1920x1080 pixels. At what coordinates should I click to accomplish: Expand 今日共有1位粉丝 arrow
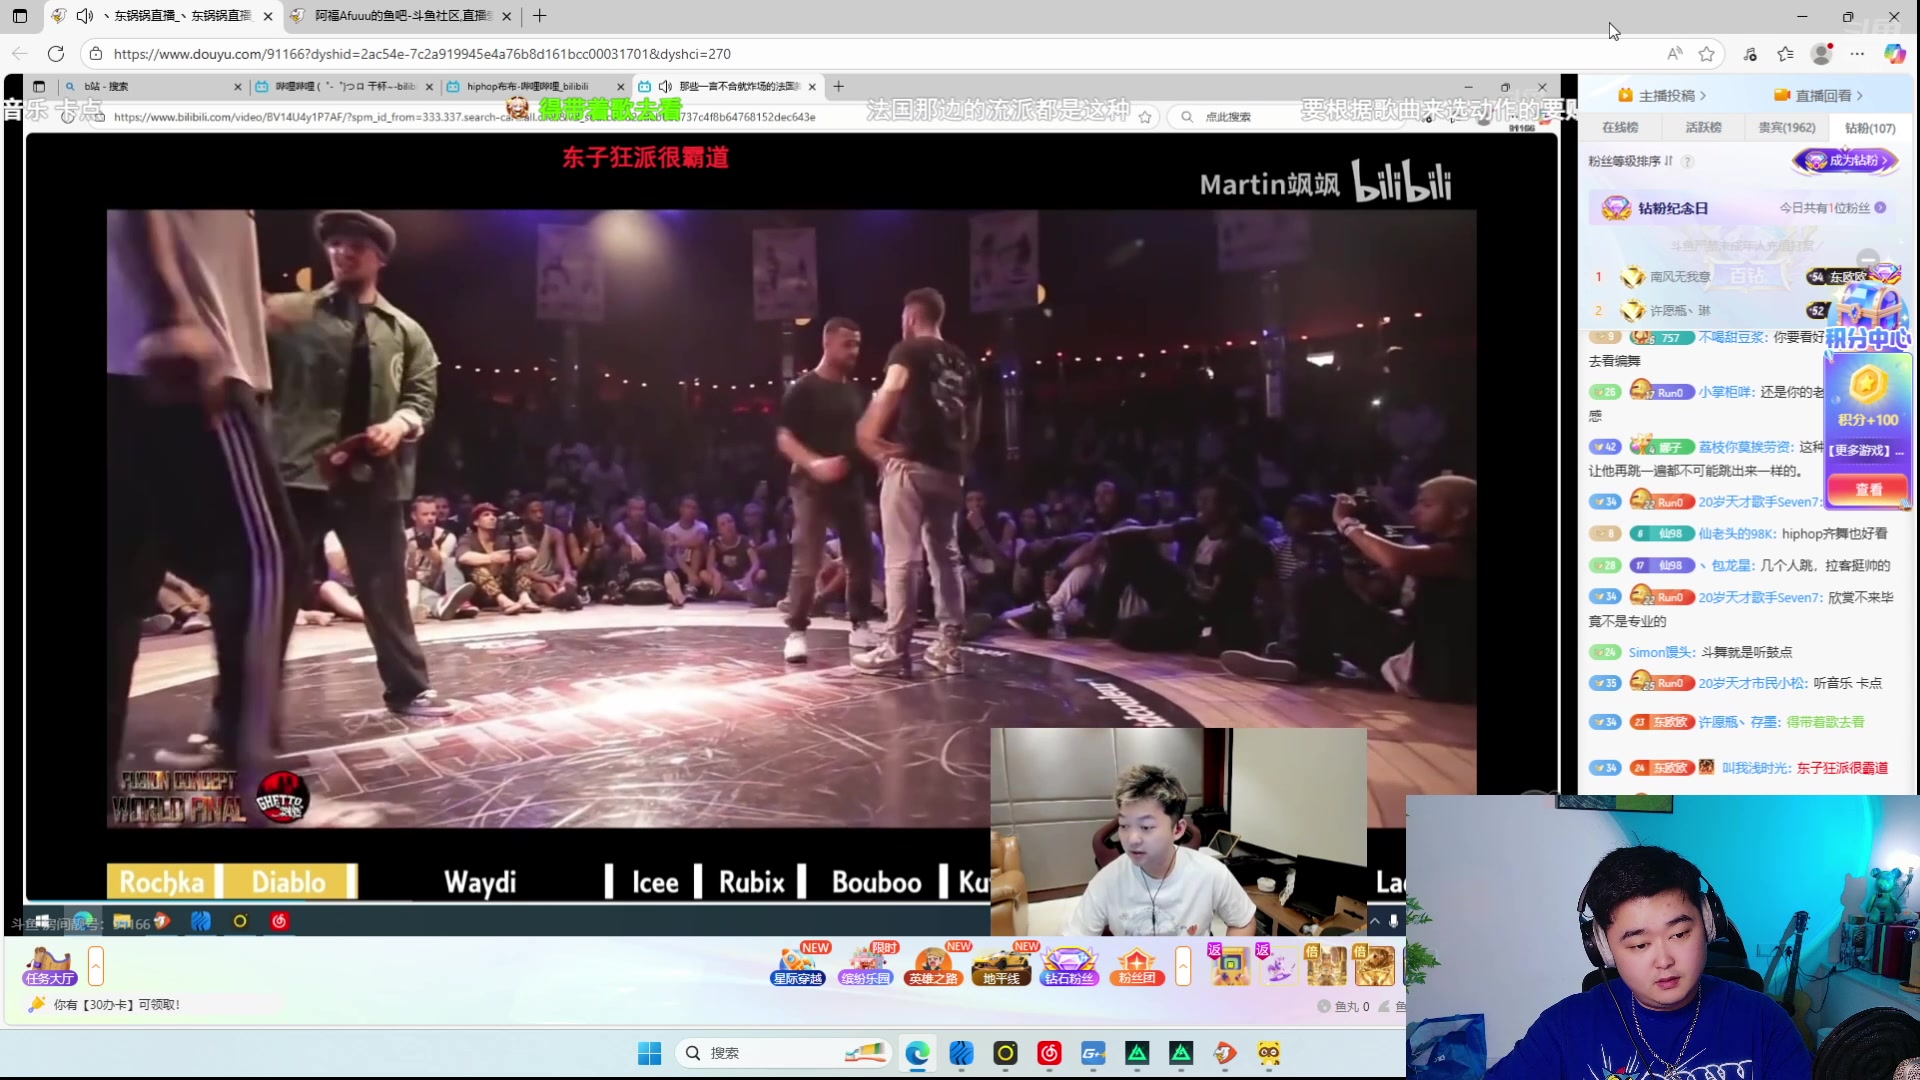1881,208
